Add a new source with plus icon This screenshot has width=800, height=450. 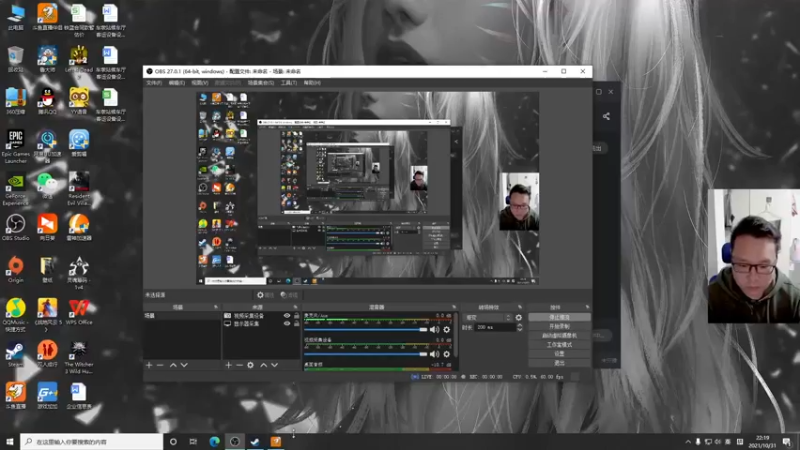(229, 365)
